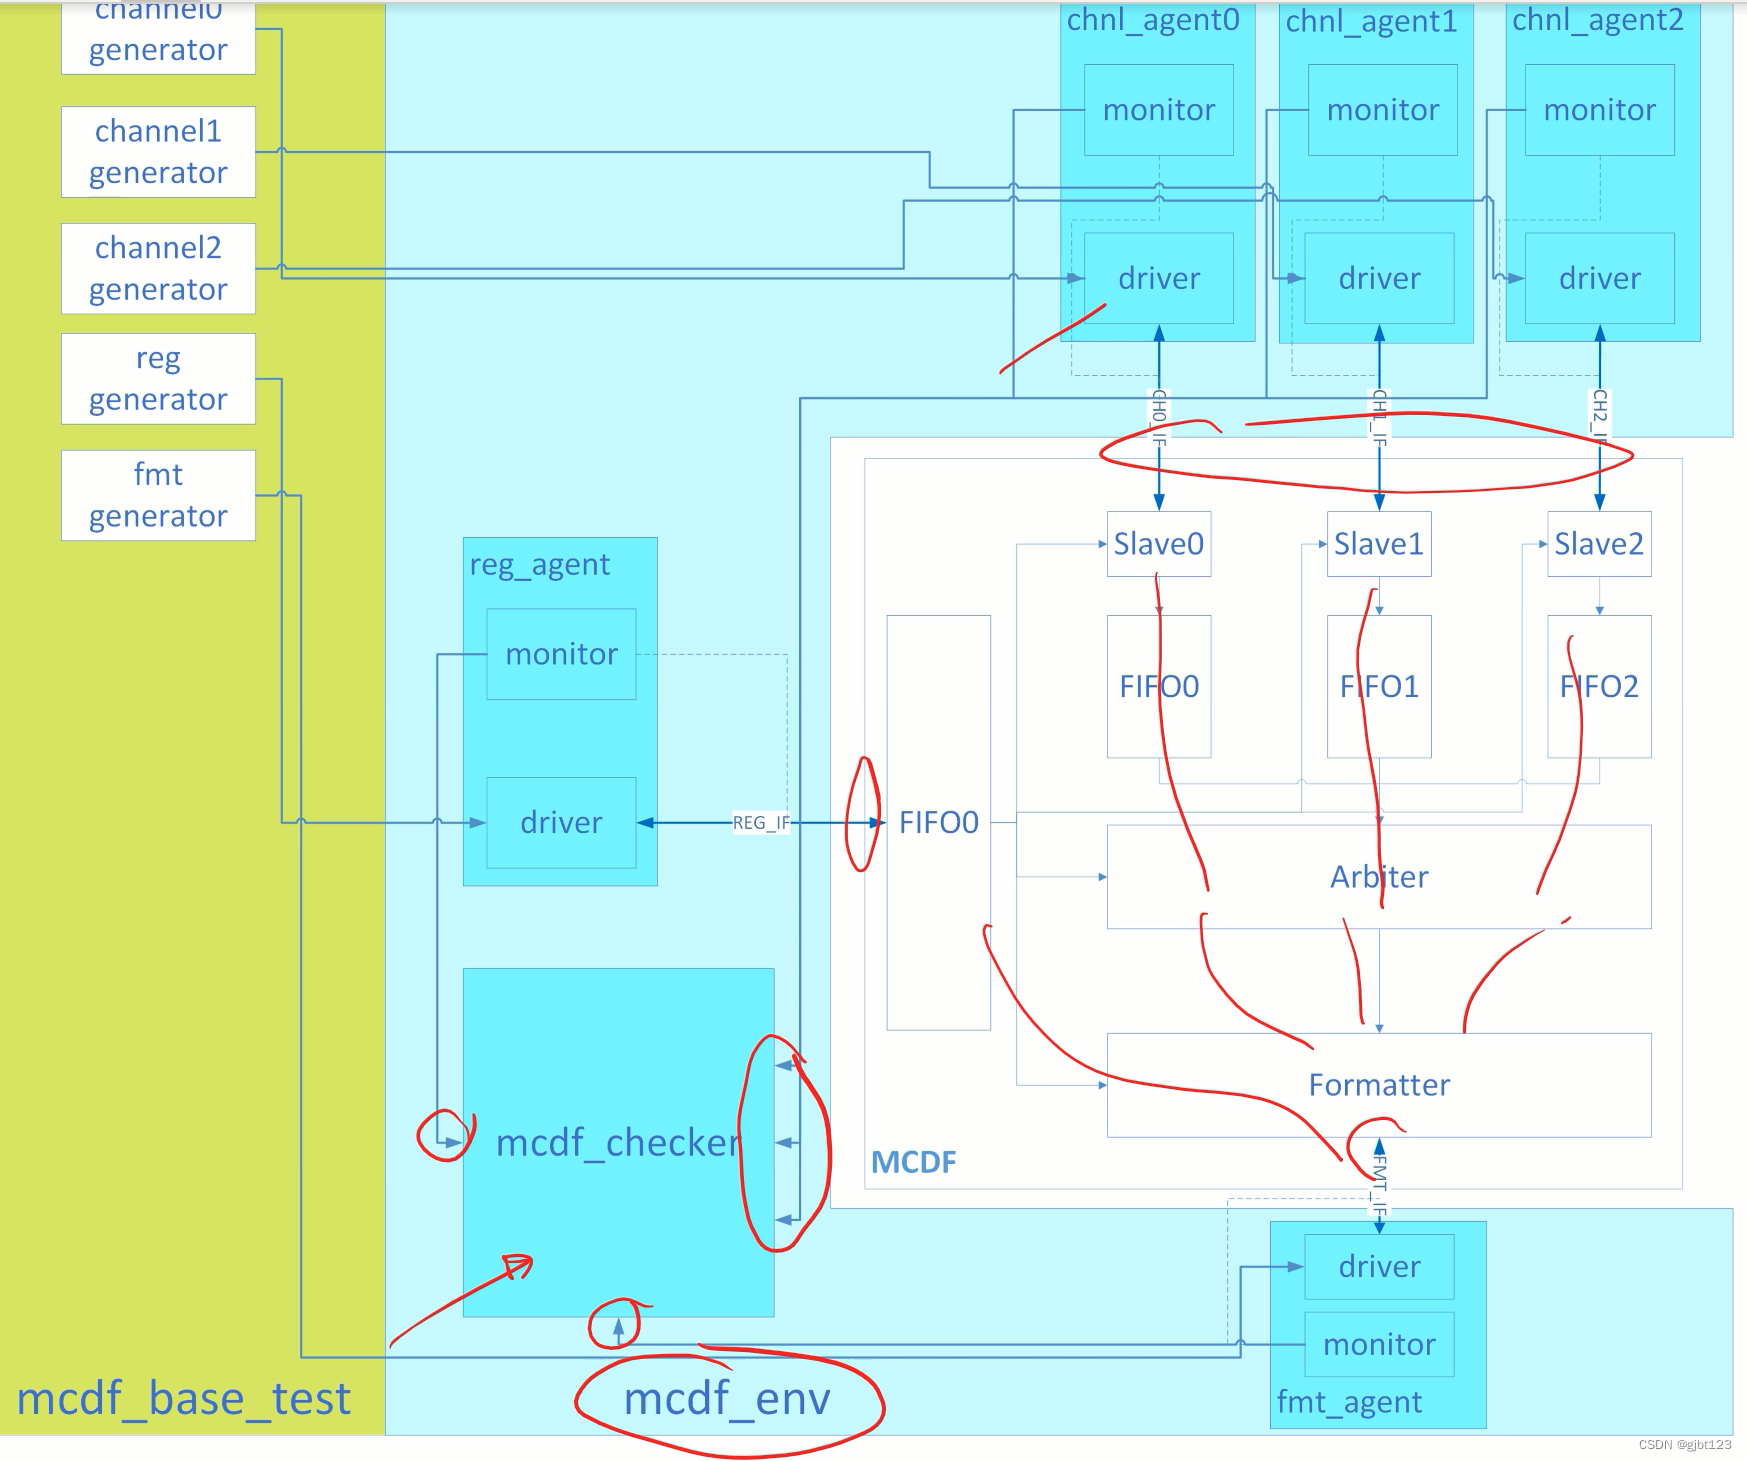Click the fmt generator block
This screenshot has height=1461, width=1747.
[158, 495]
